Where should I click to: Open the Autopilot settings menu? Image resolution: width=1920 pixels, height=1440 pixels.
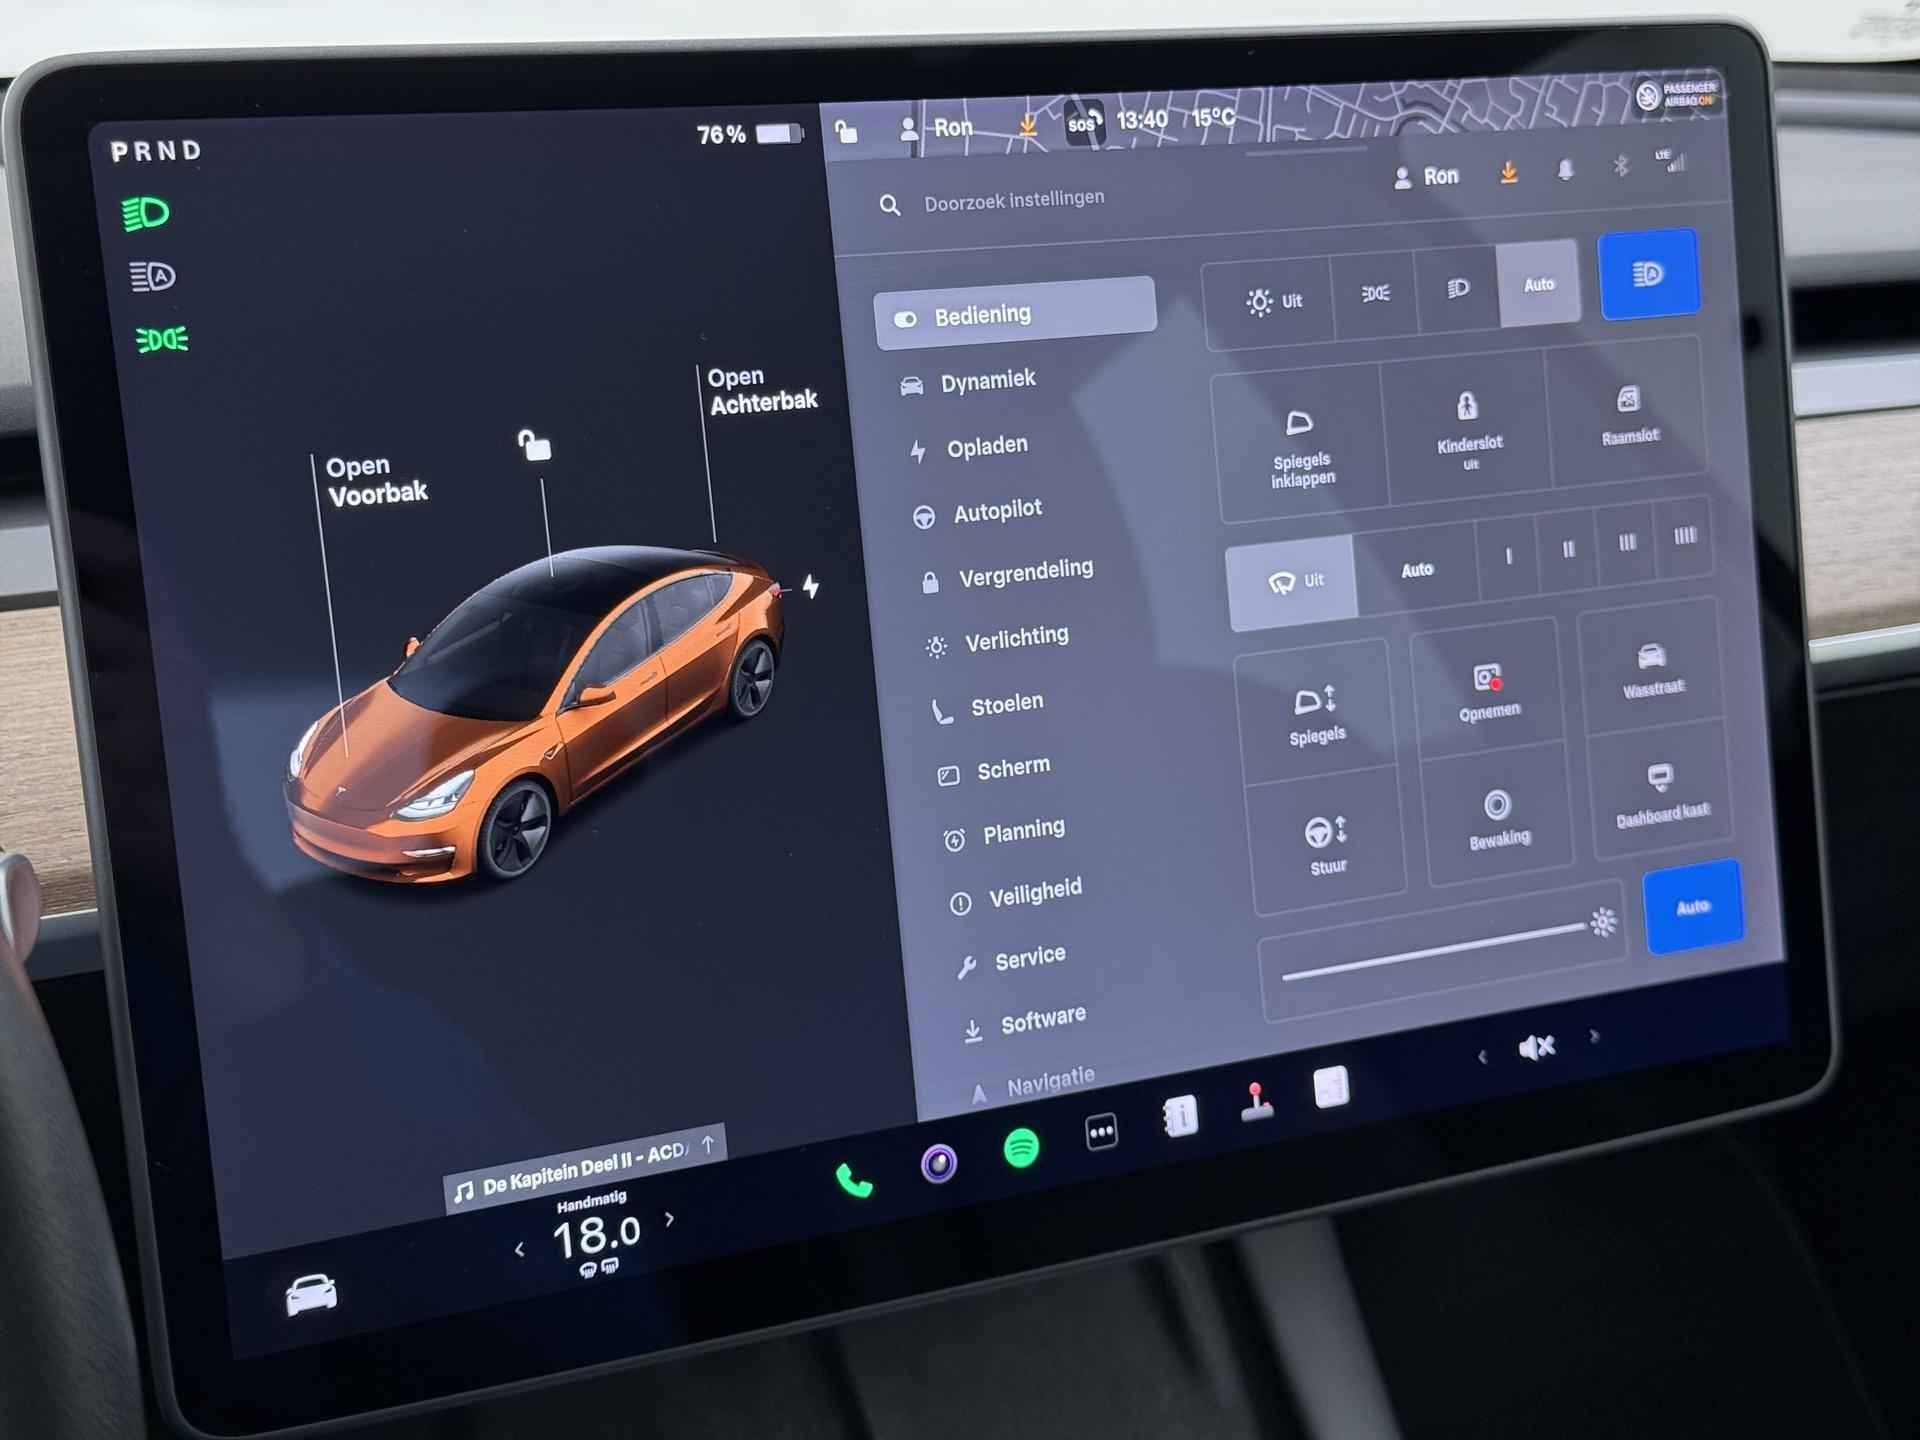[996, 512]
